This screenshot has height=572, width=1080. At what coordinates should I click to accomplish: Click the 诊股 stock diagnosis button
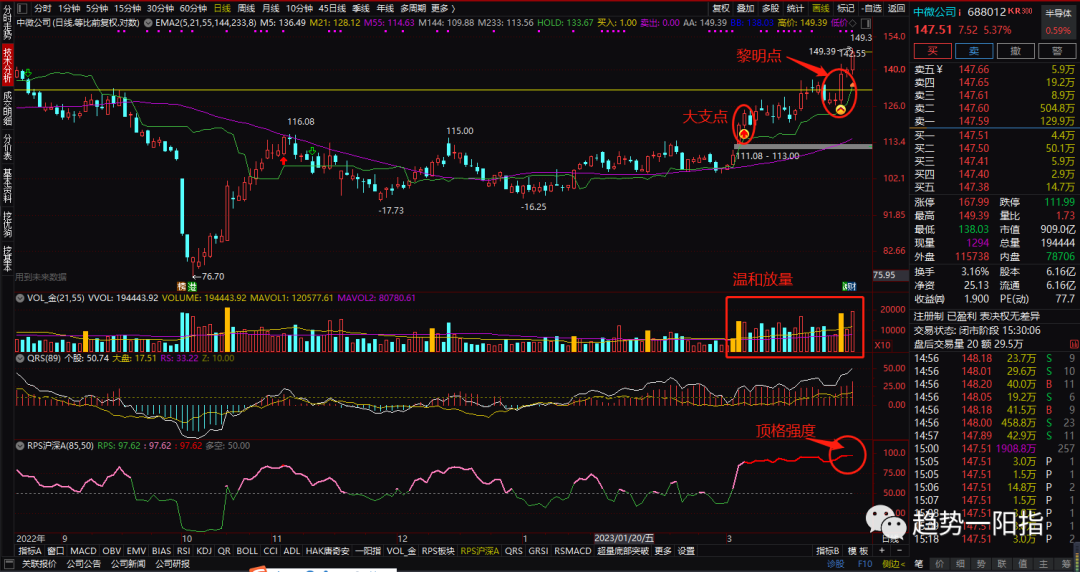pos(835,564)
